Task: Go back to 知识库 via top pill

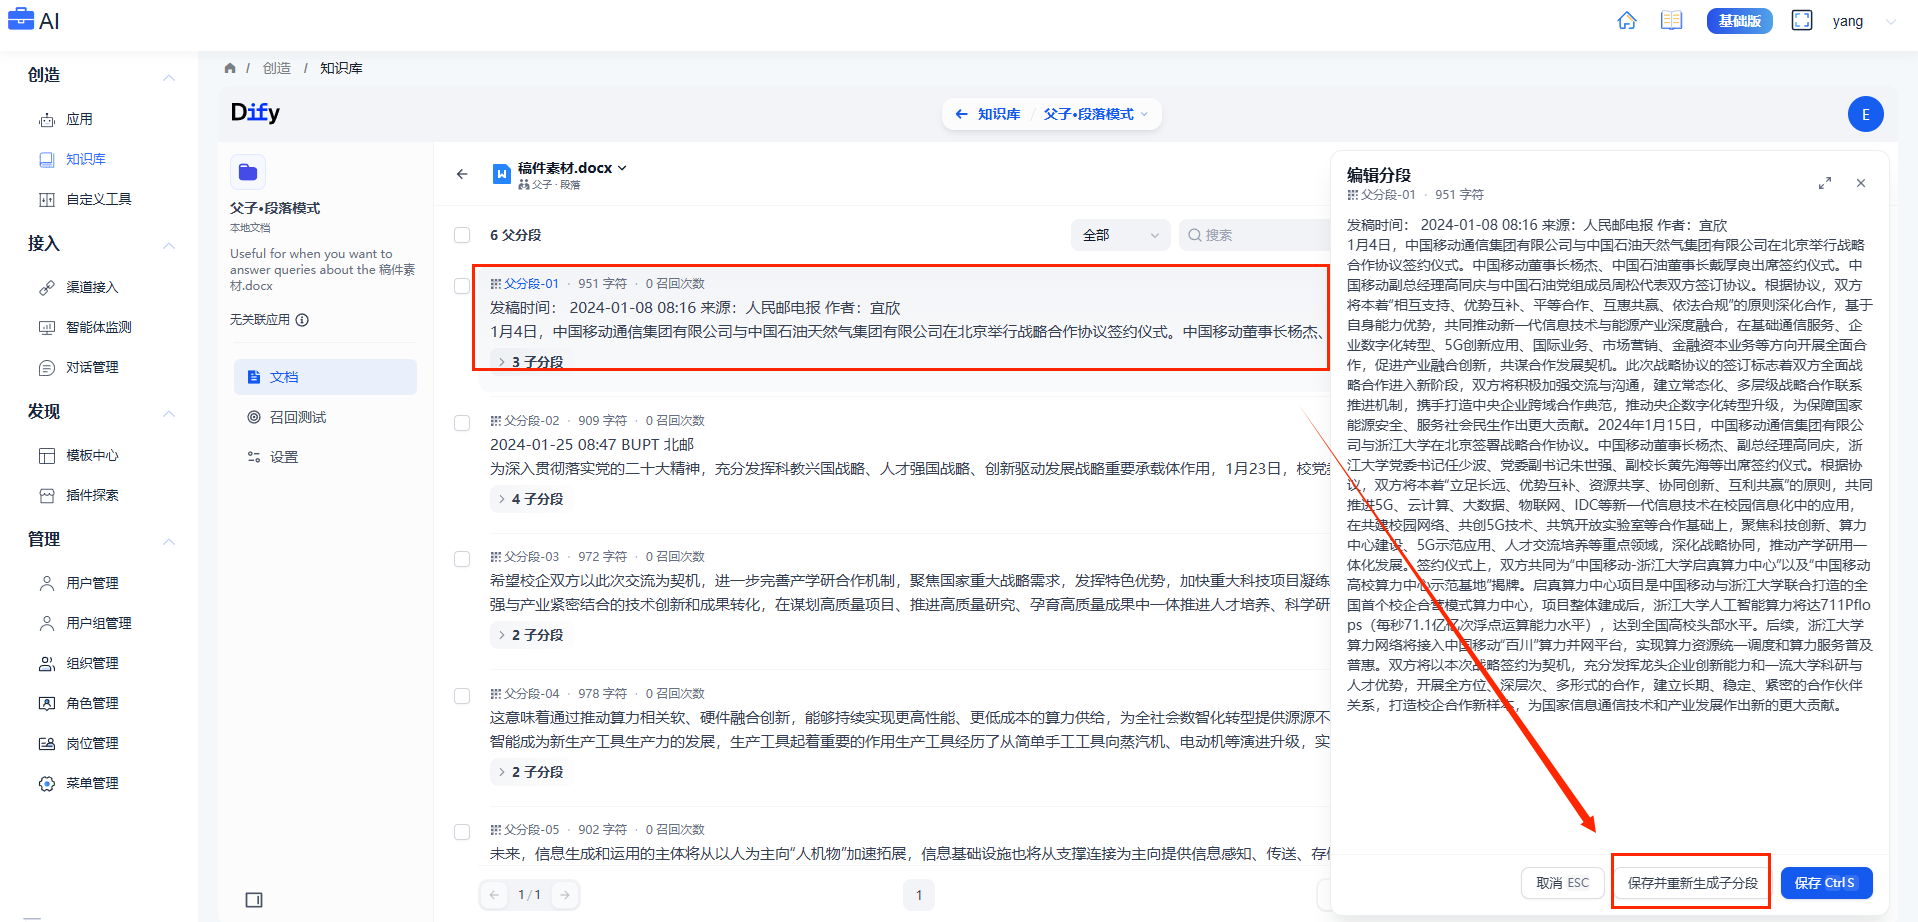Action: [988, 114]
